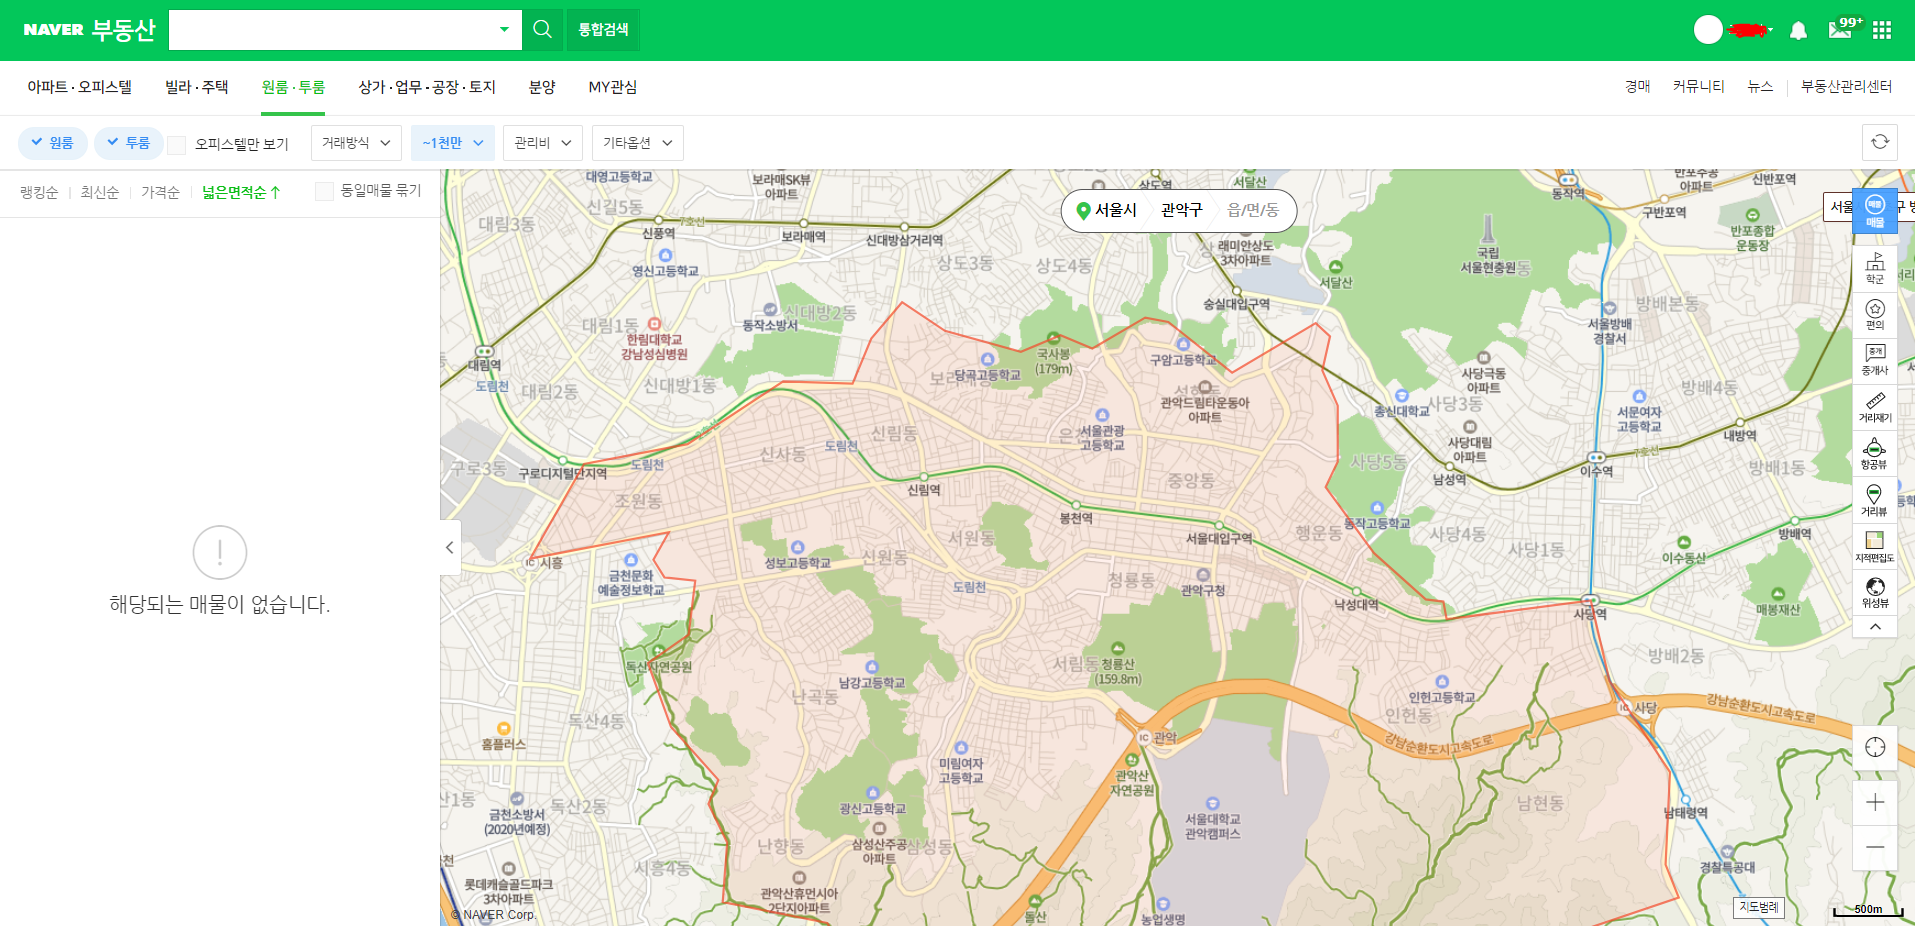Viewport: 1915px width, 926px height.
Task: Collapse the map tools panel chevron
Action: click(1875, 627)
